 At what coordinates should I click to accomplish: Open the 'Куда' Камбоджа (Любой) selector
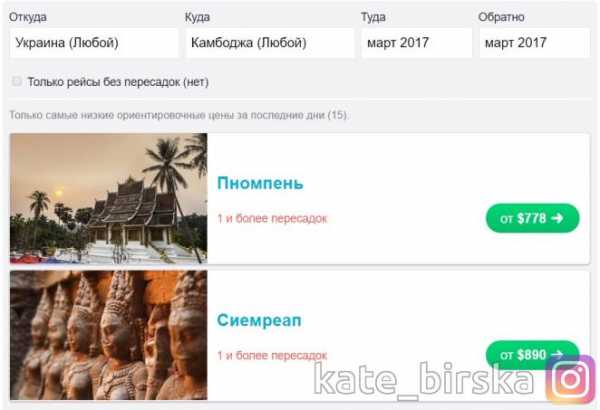pos(270,43)
